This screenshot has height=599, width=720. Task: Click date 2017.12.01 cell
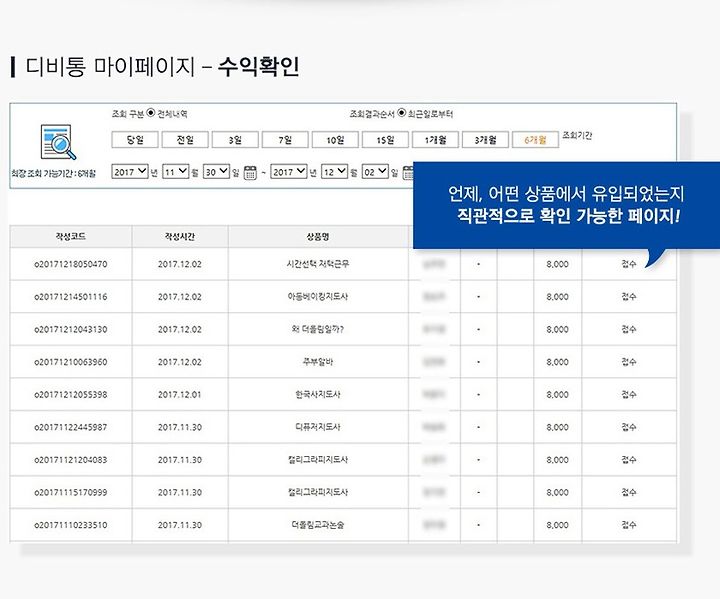(180, 395)
